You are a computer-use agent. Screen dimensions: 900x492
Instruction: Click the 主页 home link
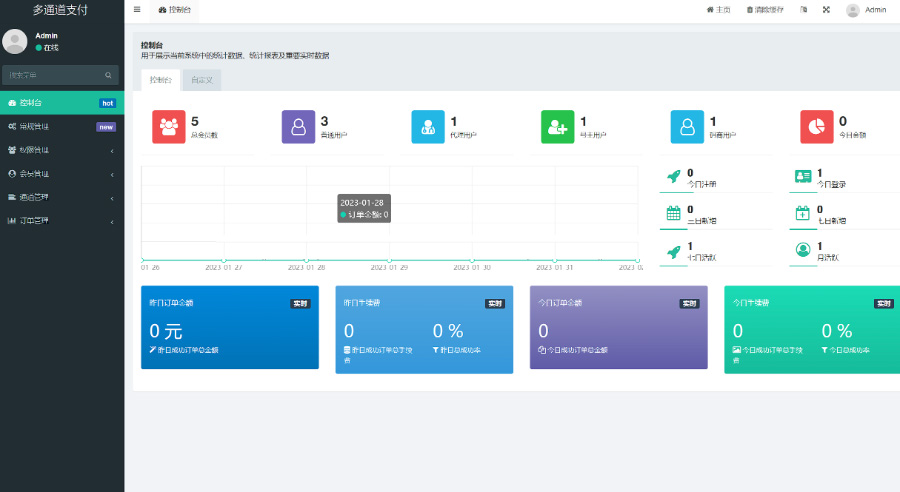[x=718, y=10]
